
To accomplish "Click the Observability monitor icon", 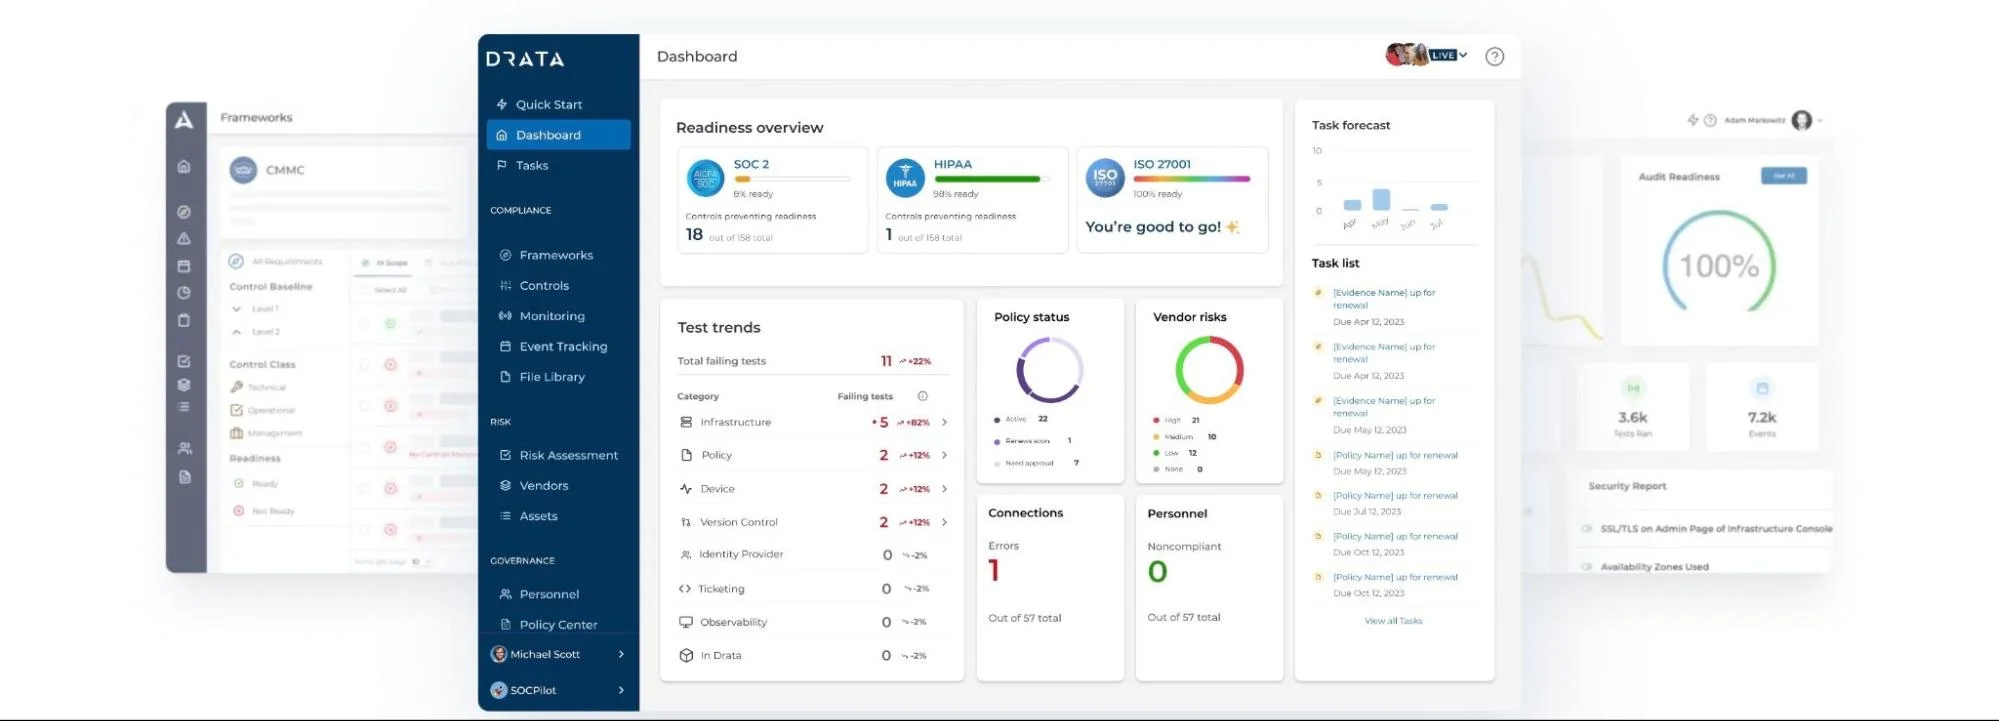I will [x=686, y=622].
